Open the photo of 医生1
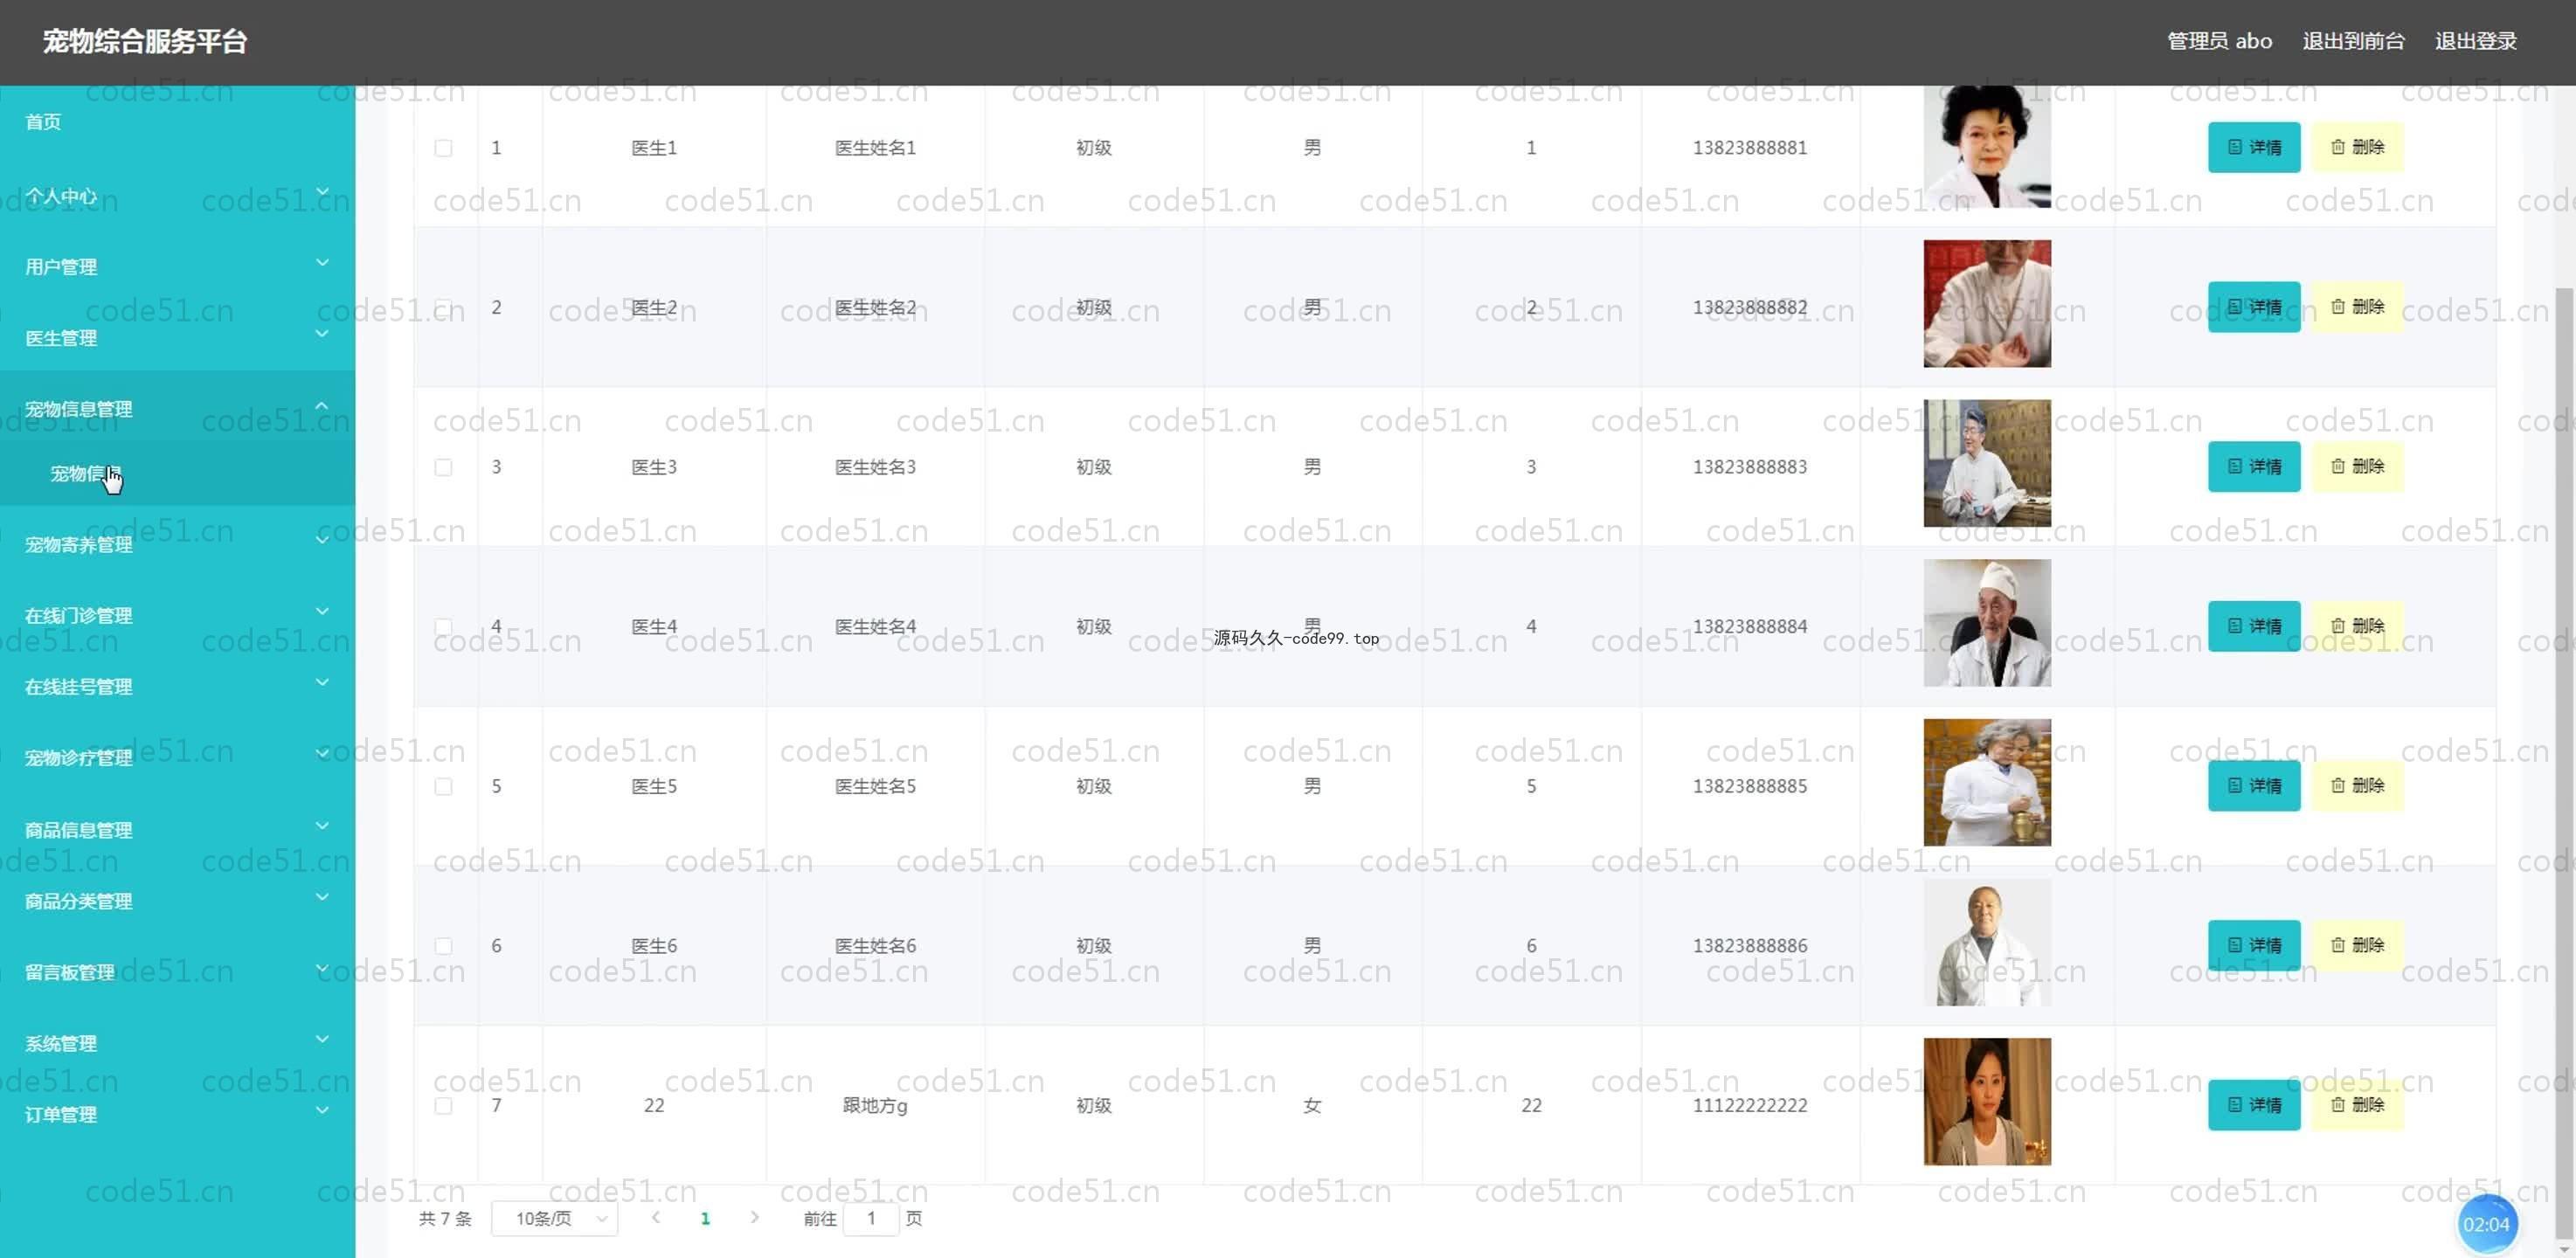The image size is (2576, 1258). click(x=1986, y=147)
